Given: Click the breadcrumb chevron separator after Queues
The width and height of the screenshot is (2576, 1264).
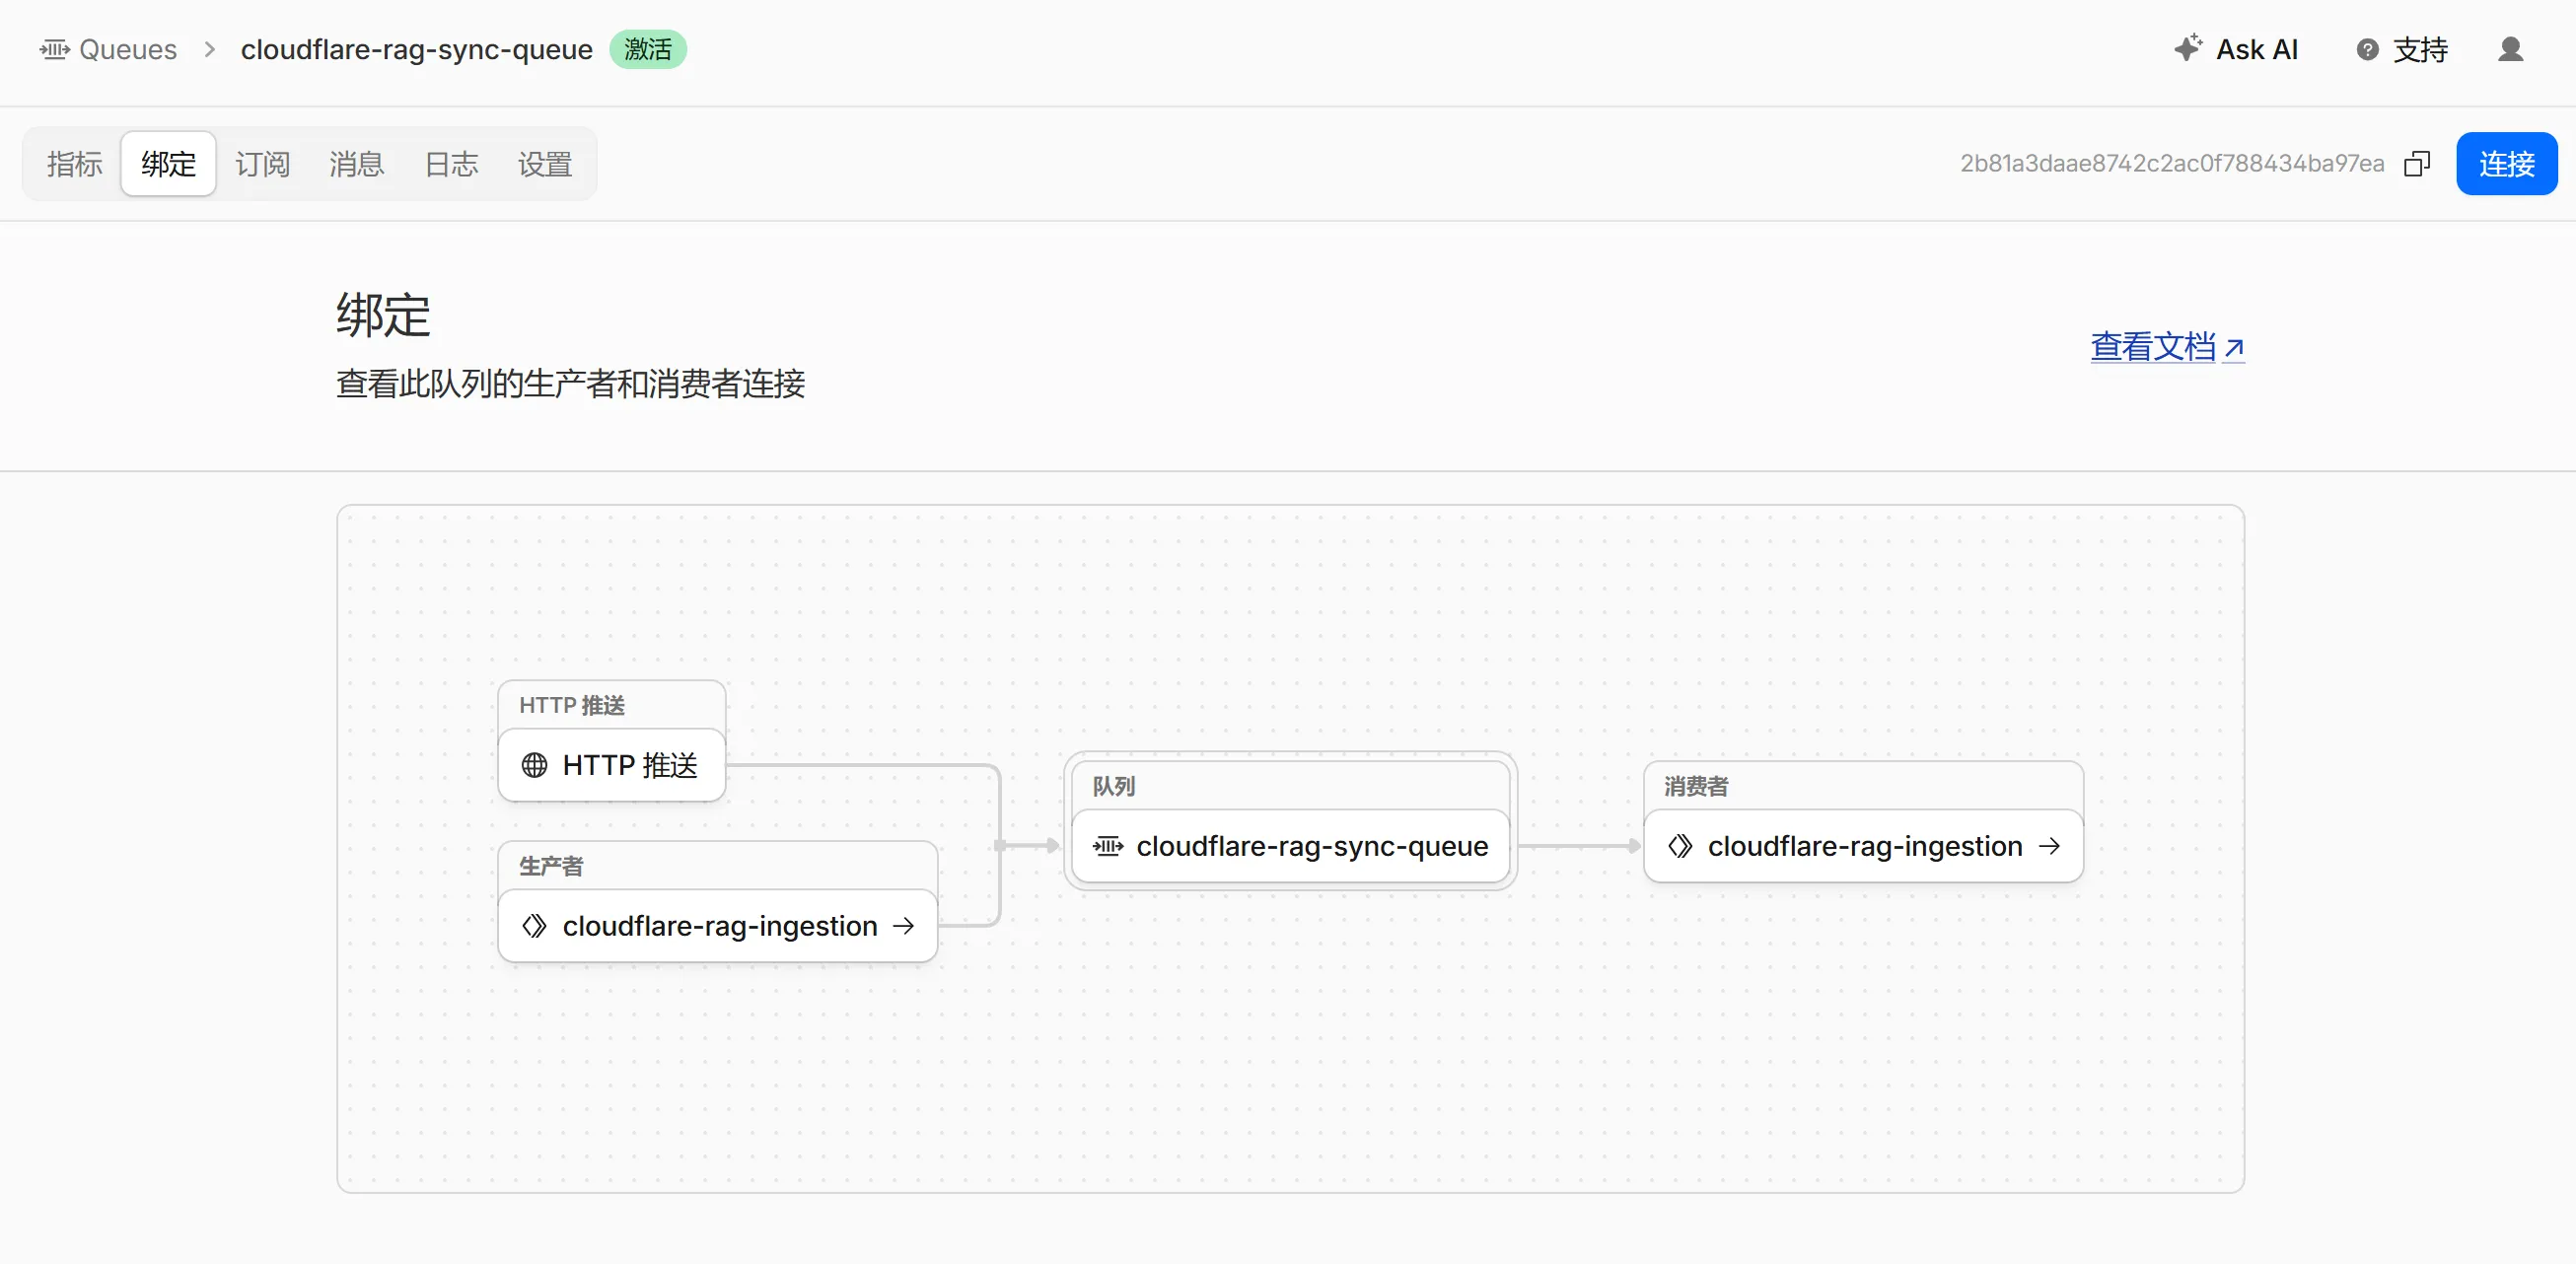Looking at the screenshot, I should [209, 49].
